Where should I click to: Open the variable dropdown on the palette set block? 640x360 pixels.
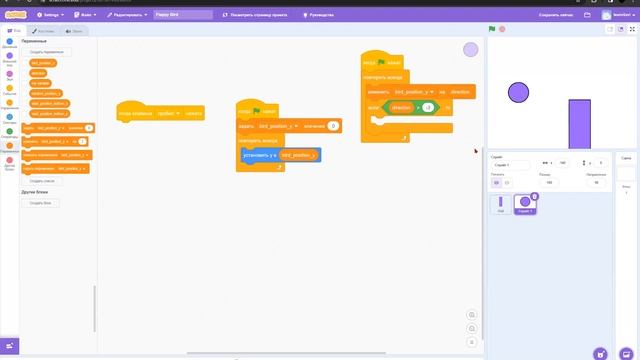[51, 128]
